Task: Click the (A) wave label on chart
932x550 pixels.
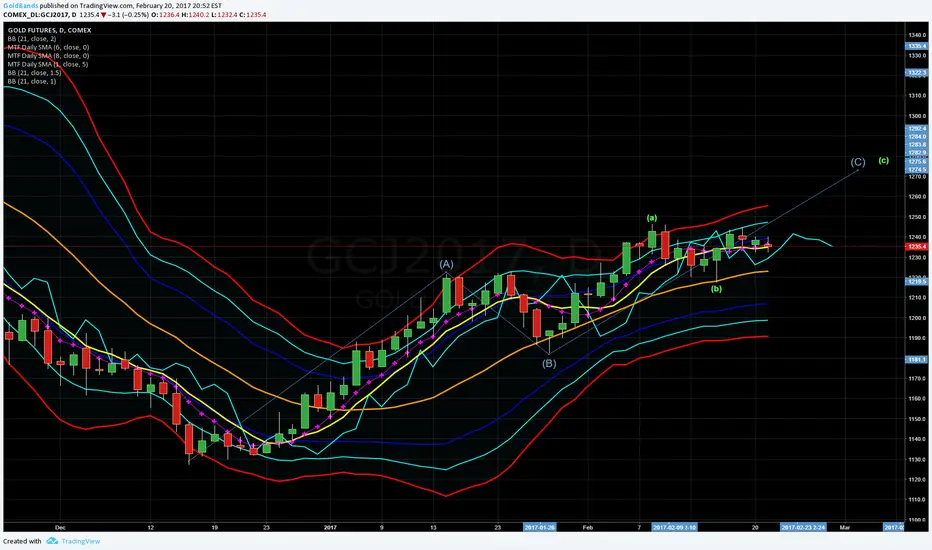Action: click(x=446, y=264)
